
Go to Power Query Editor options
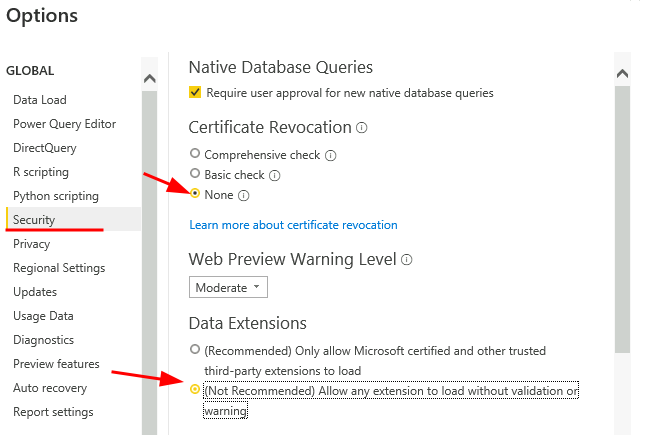click(64, 124)
